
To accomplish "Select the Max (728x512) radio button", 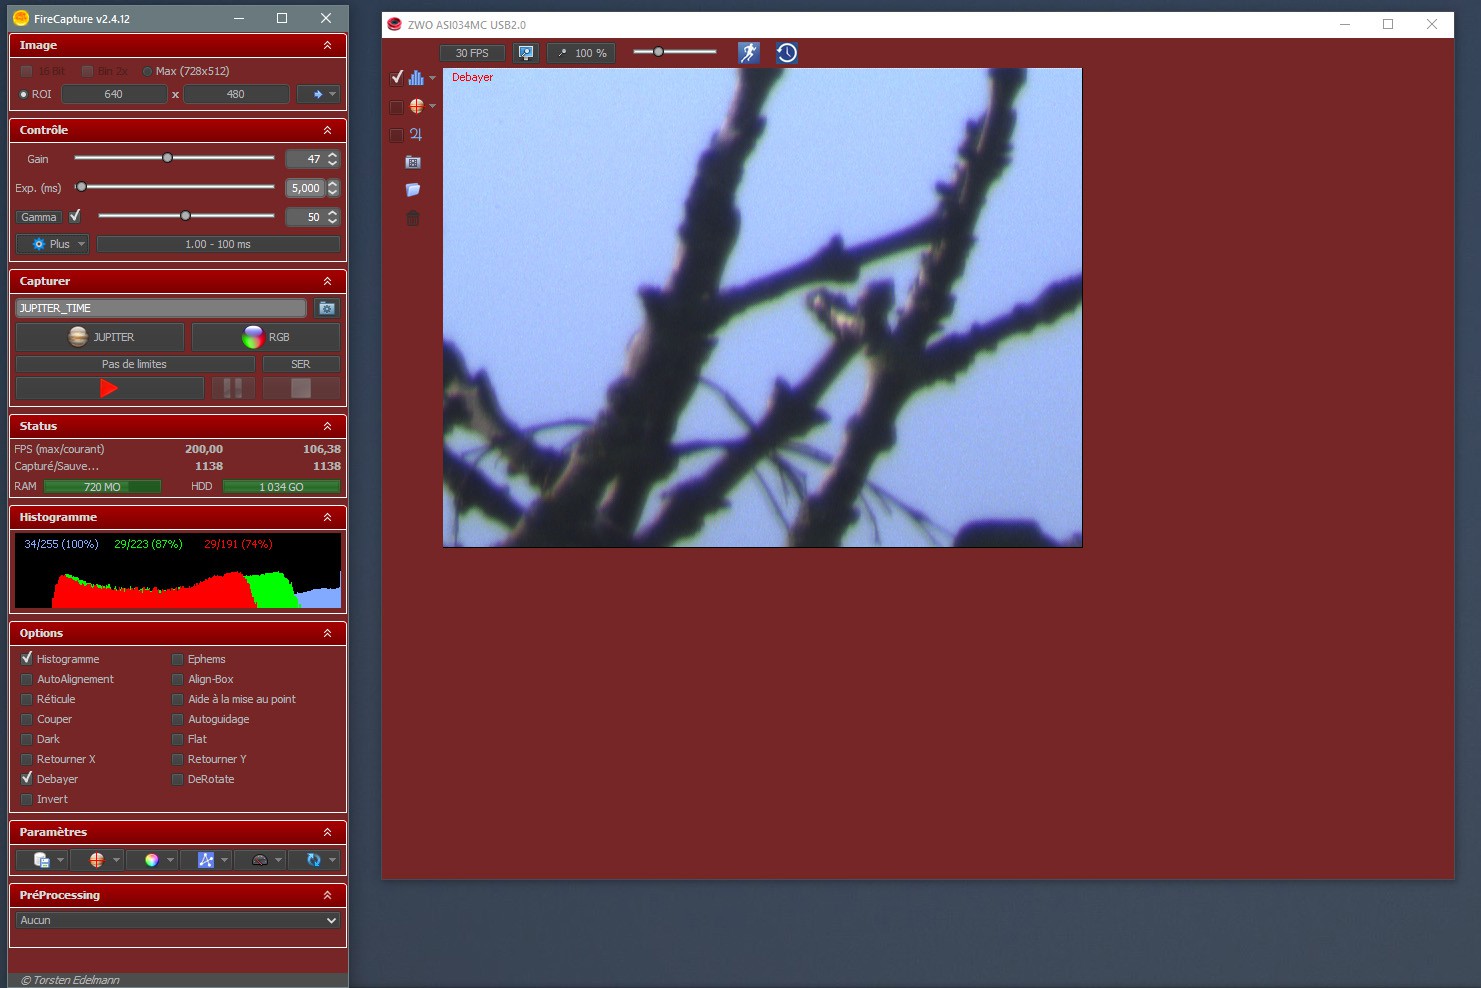I will tap(148, 71).
